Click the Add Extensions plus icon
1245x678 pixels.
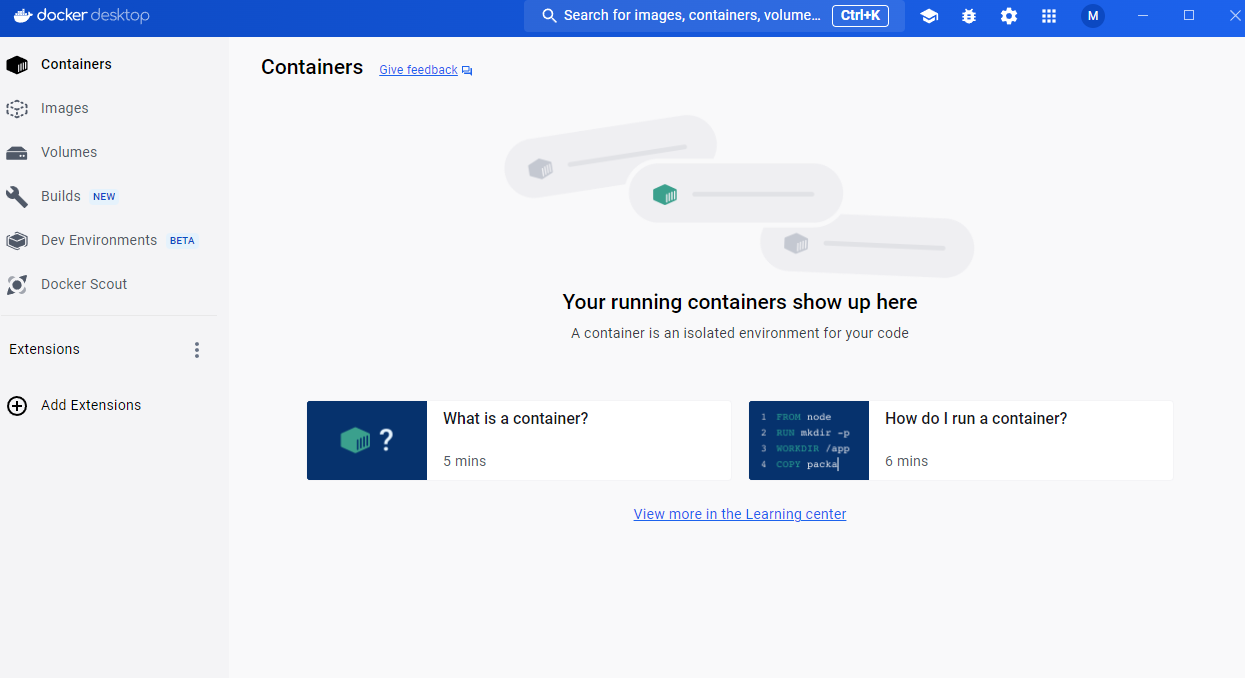point(17,406)
